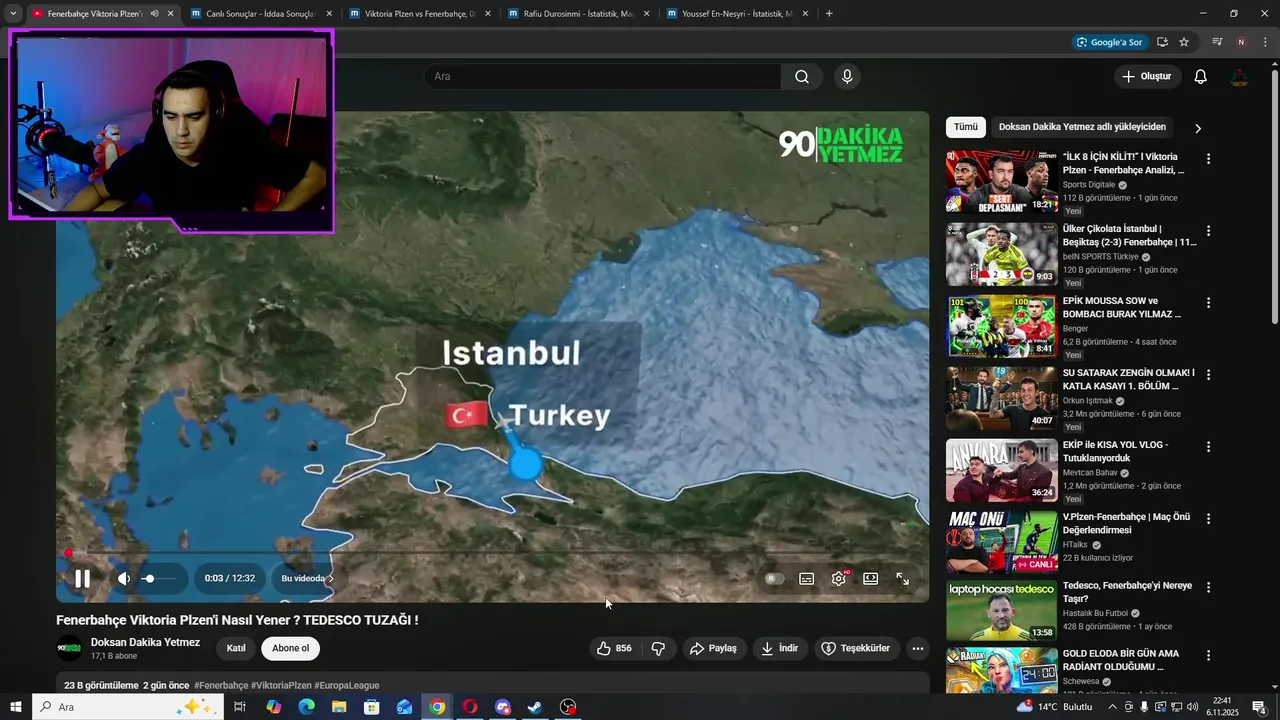Viewport: 1280px width, 720px height.
Task: Expand the 'Bu videoda' chapters chevron
Action: tap(331, 578)
